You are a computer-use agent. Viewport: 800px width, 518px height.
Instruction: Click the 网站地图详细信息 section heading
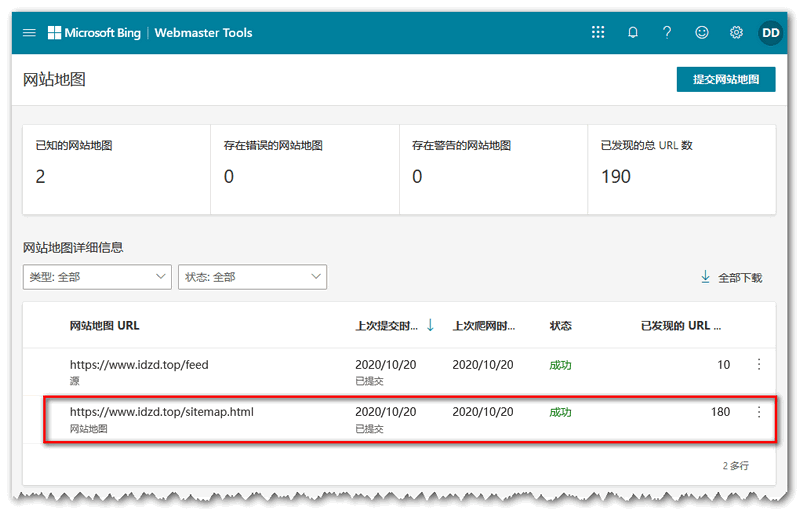(x=73, y=248)
